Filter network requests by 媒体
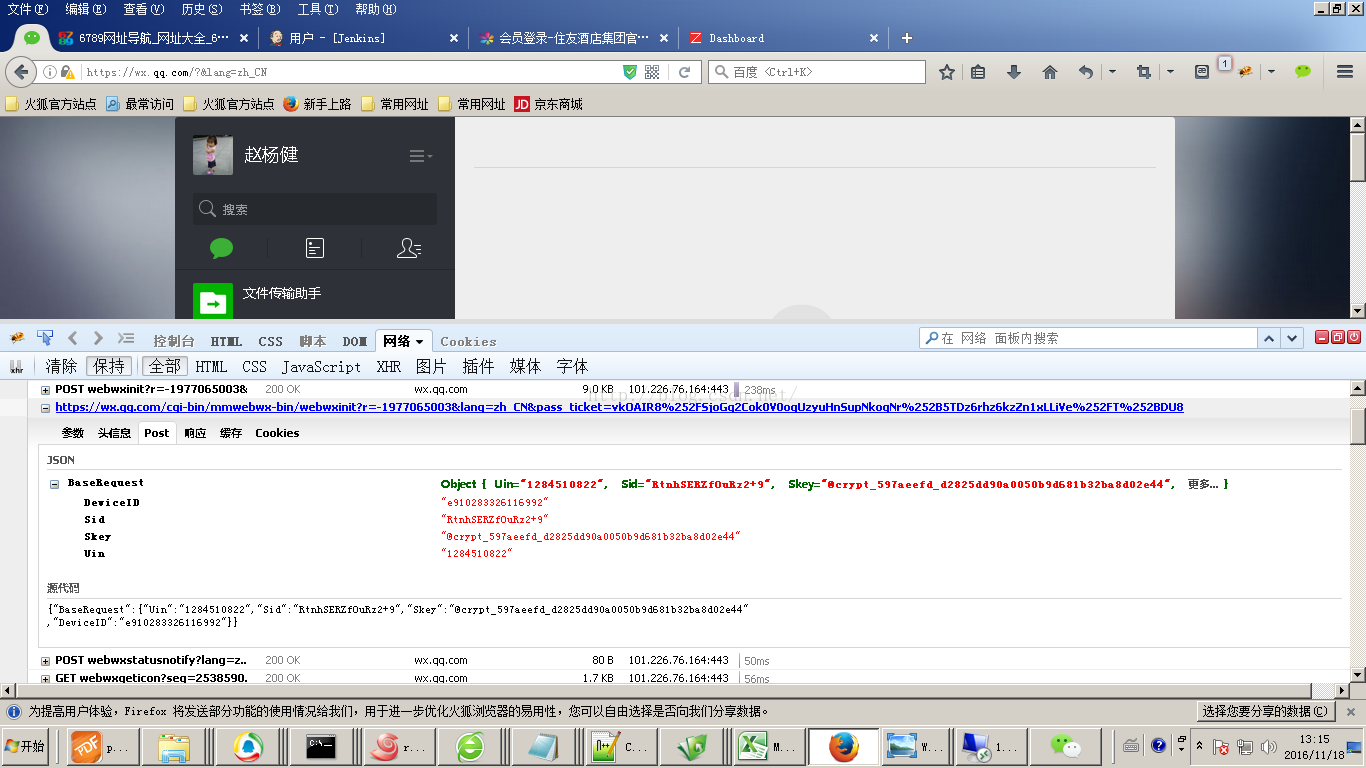 [525, 367]
